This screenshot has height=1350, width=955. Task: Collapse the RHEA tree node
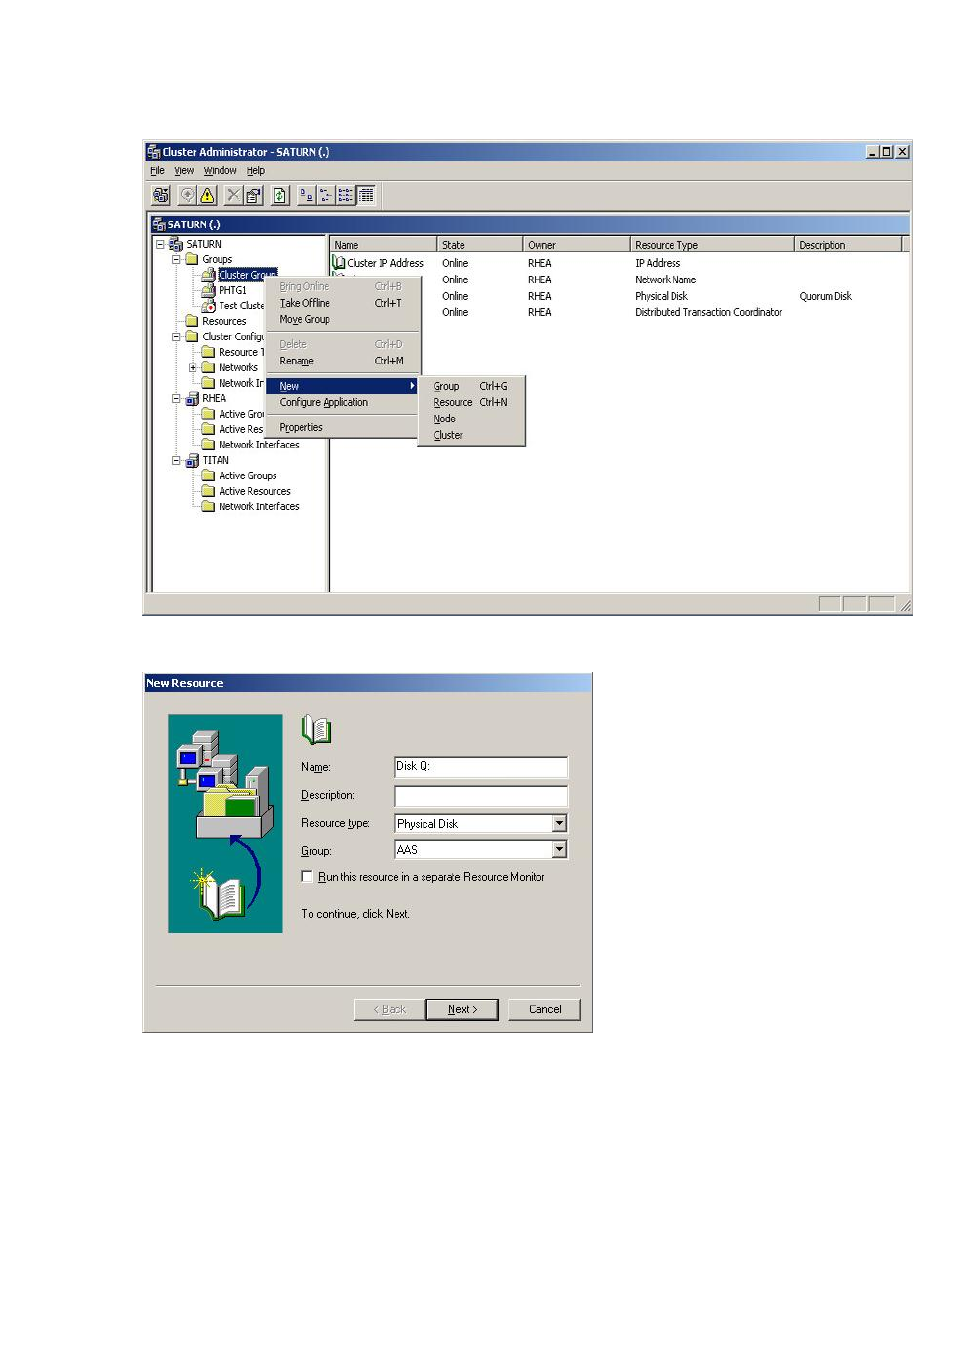click(176, 398)
